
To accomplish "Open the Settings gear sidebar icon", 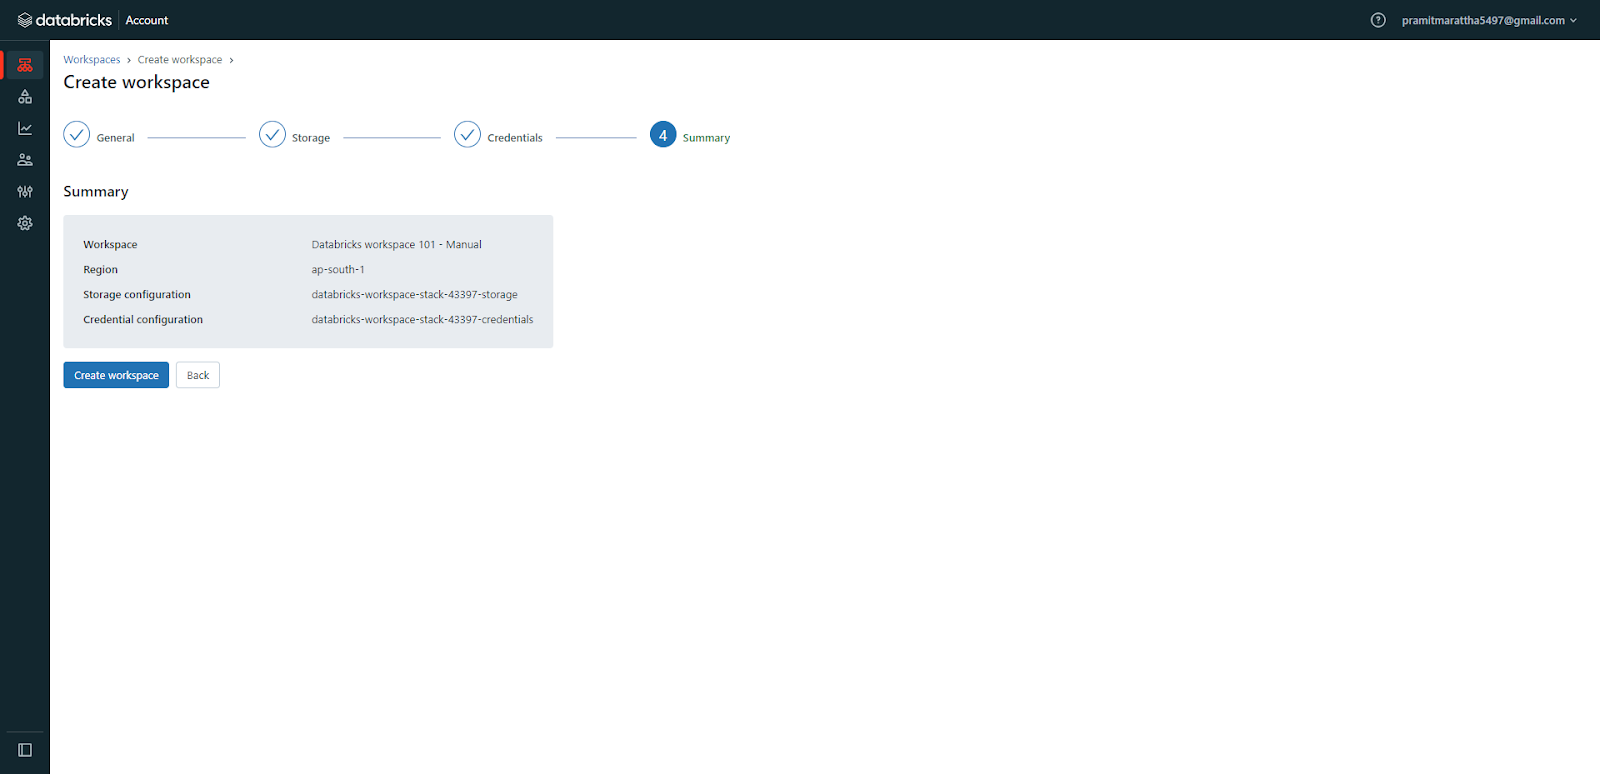I will click(x=25, y=223).
